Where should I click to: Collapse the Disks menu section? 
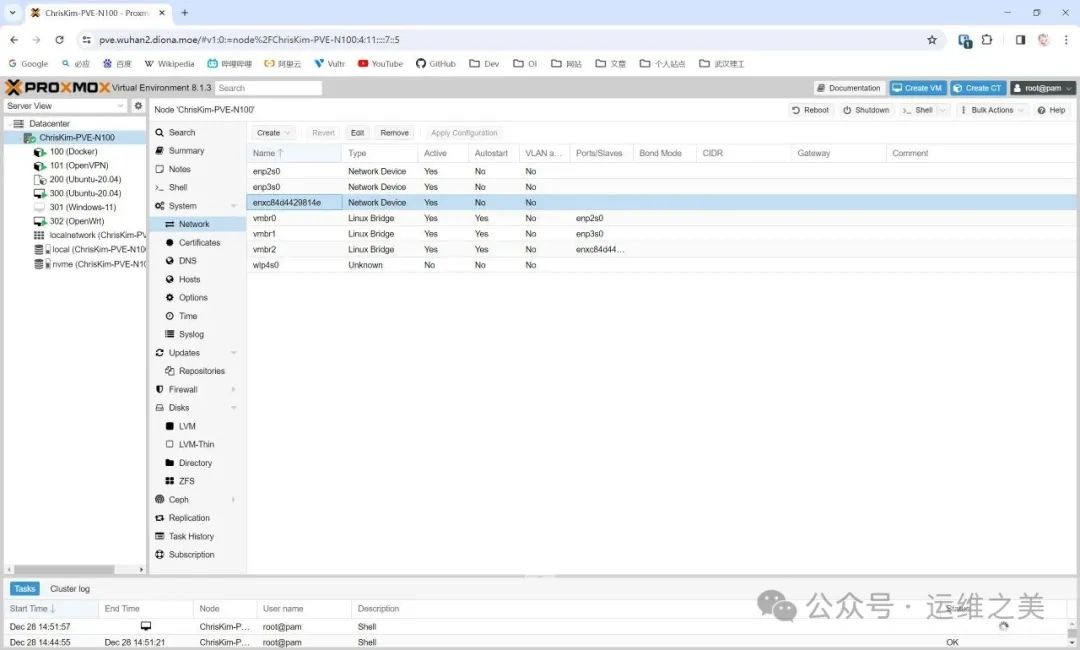point(234,408)
